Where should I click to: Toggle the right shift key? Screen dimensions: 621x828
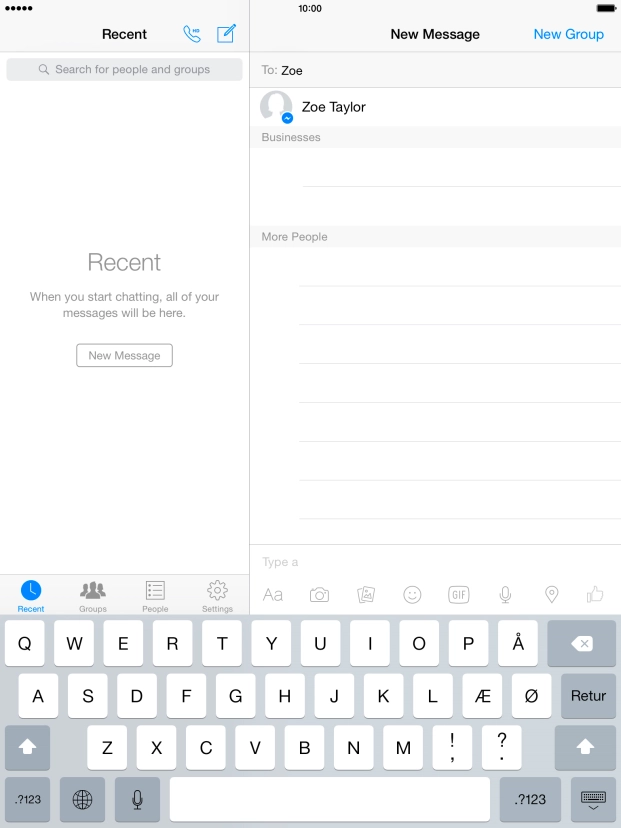(x=585, y=747)
